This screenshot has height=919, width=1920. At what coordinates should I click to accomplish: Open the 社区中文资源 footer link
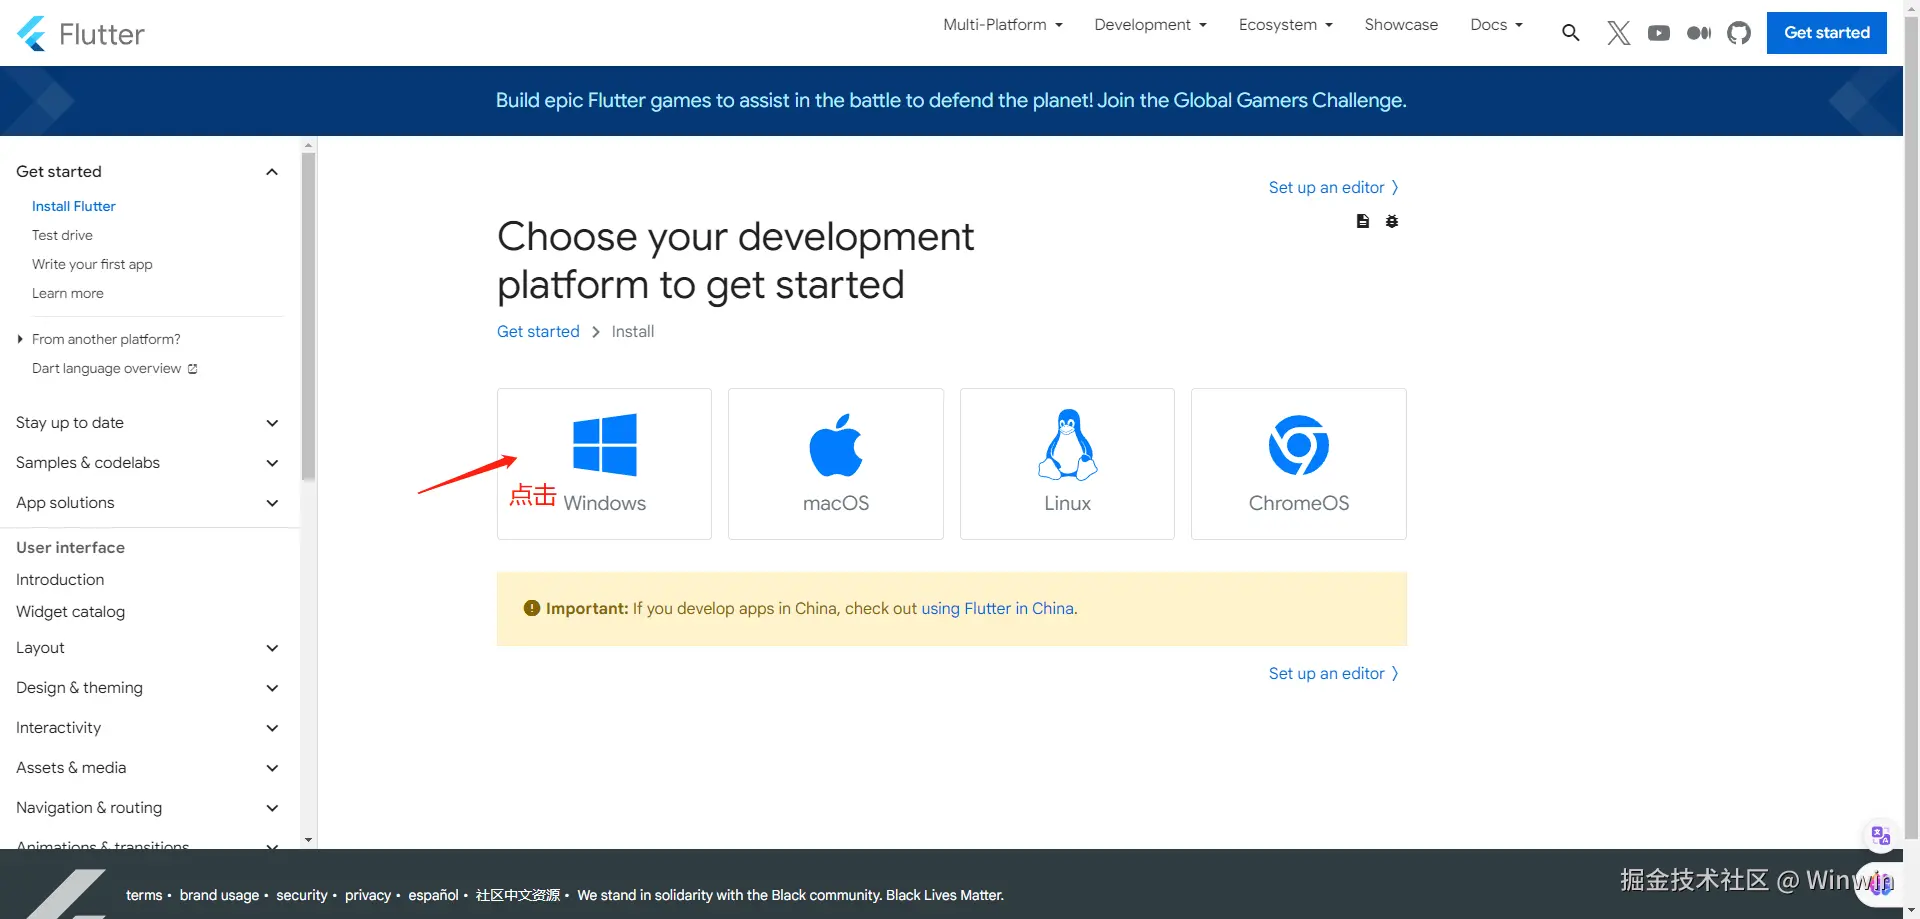click(518, 895)
